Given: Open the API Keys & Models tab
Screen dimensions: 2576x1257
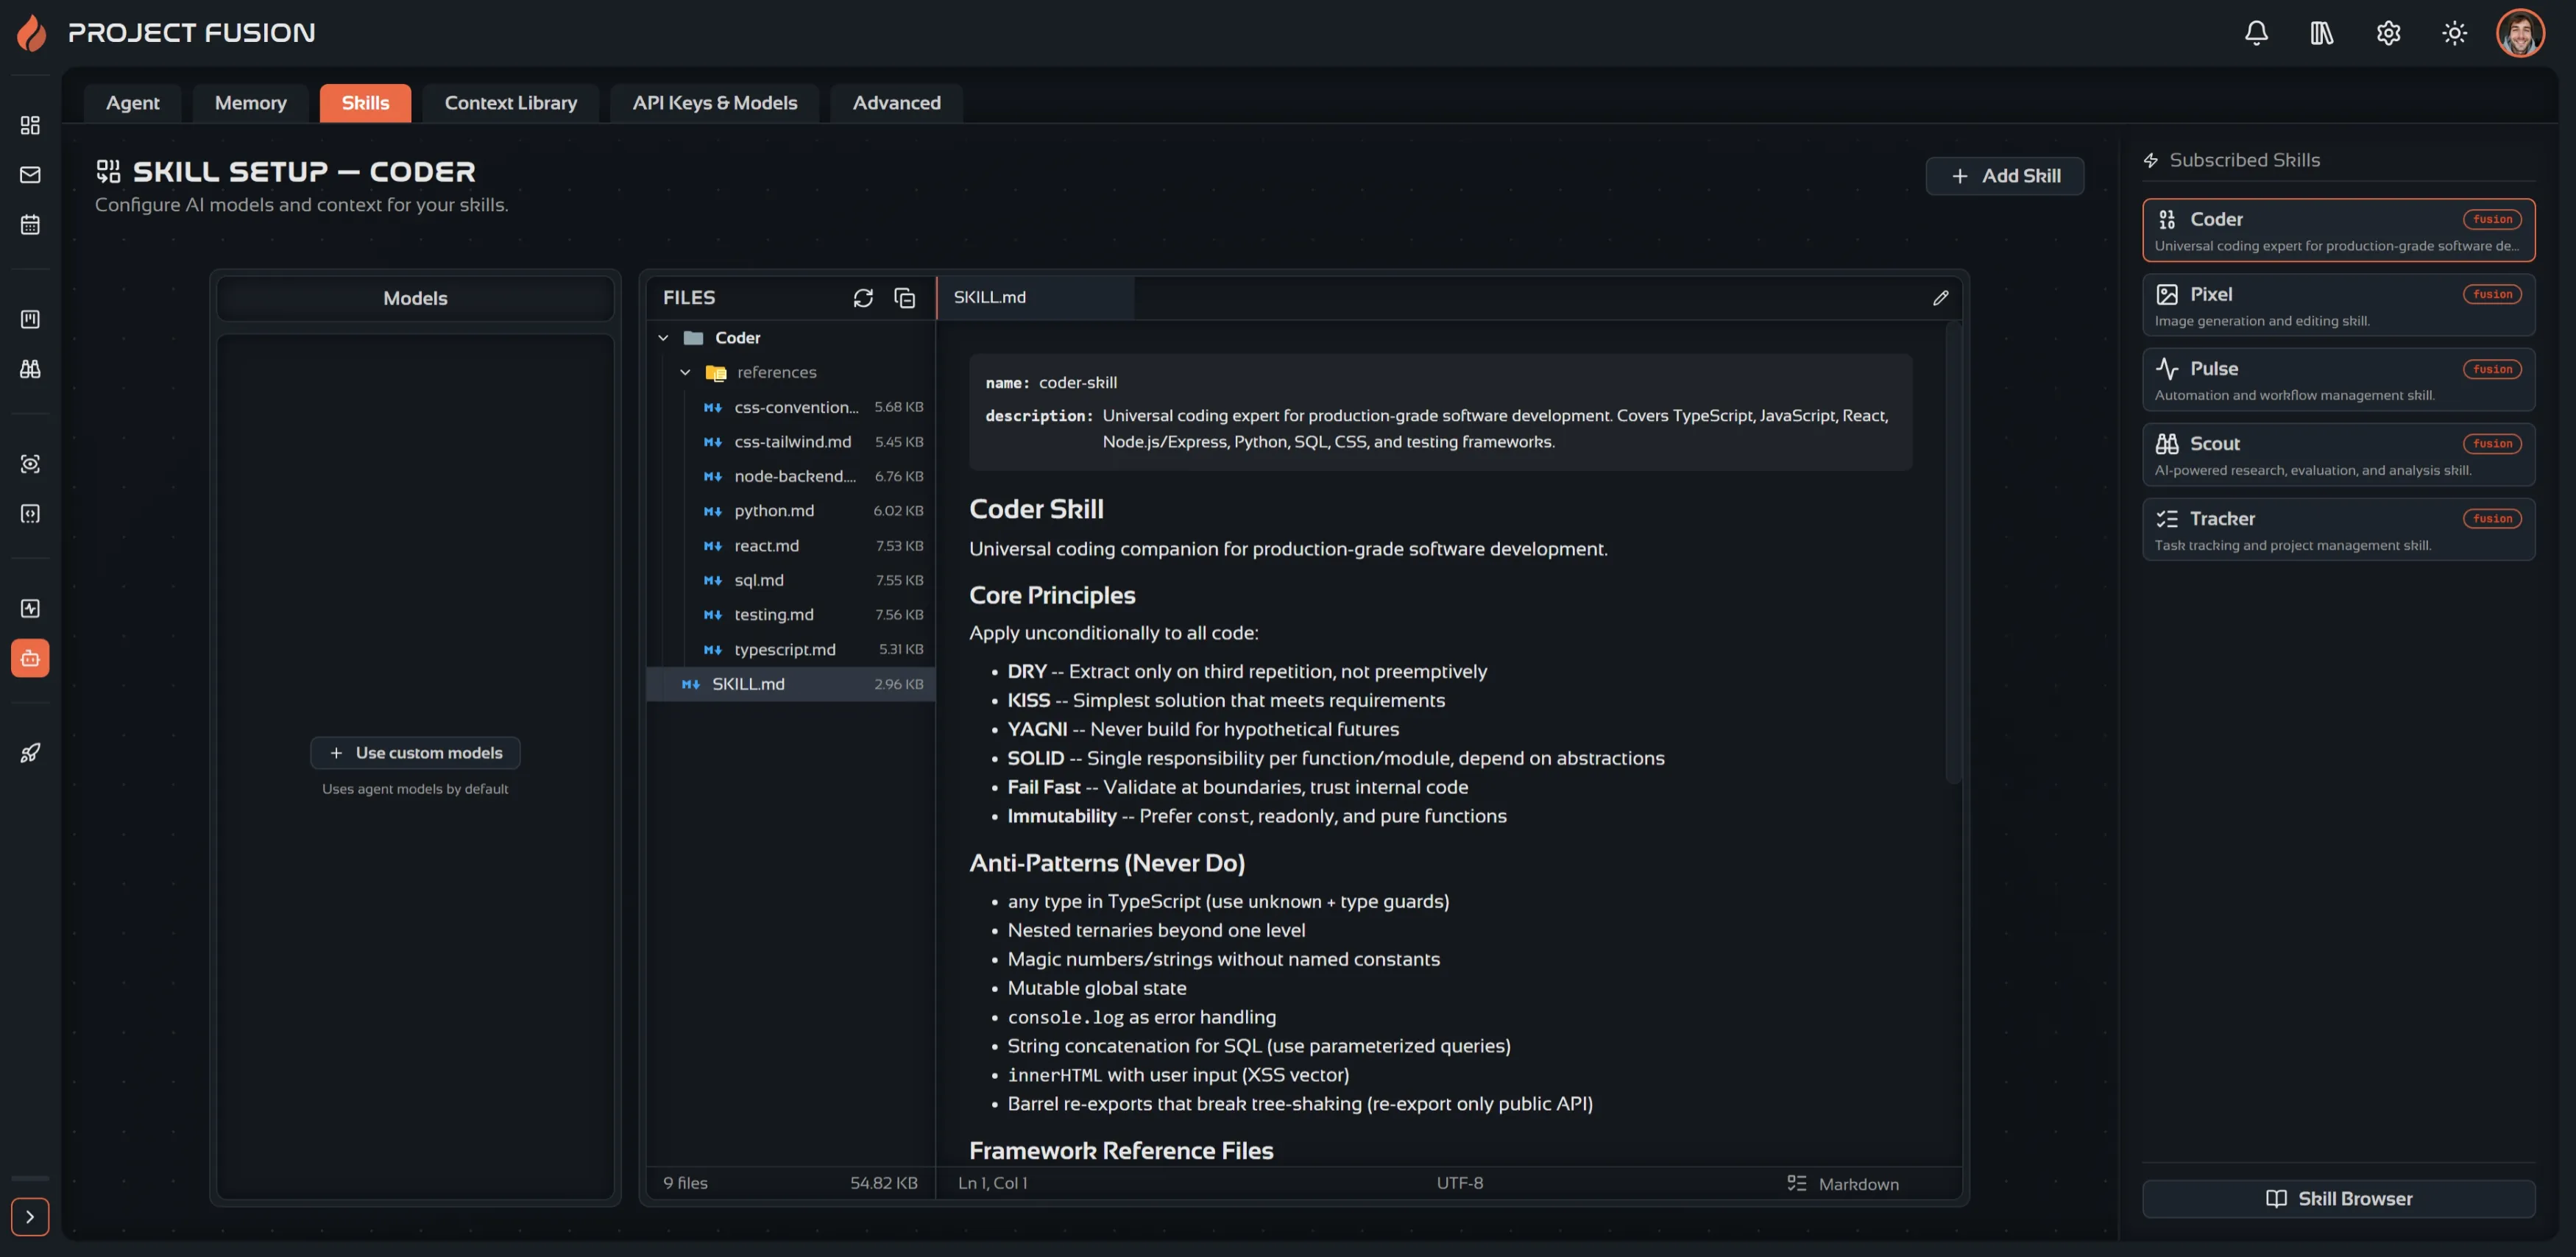Looking at the screenshot, I should (714, 103).
